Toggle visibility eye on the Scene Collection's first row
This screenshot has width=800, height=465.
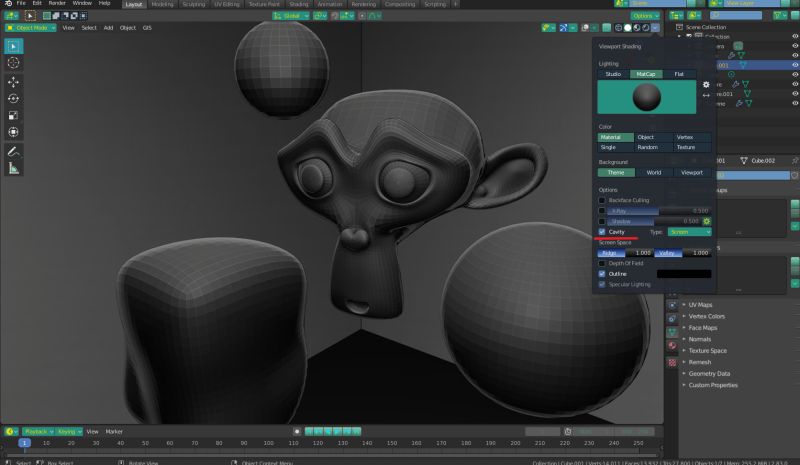coord(795,37)
